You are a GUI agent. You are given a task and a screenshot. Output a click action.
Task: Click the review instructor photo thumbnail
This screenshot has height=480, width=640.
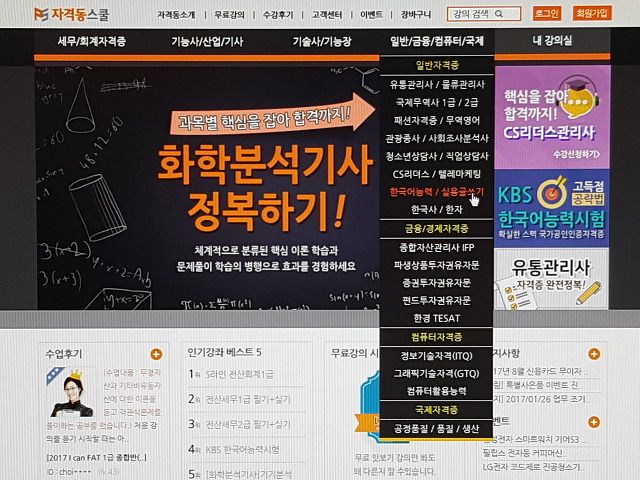click(71, 393)
